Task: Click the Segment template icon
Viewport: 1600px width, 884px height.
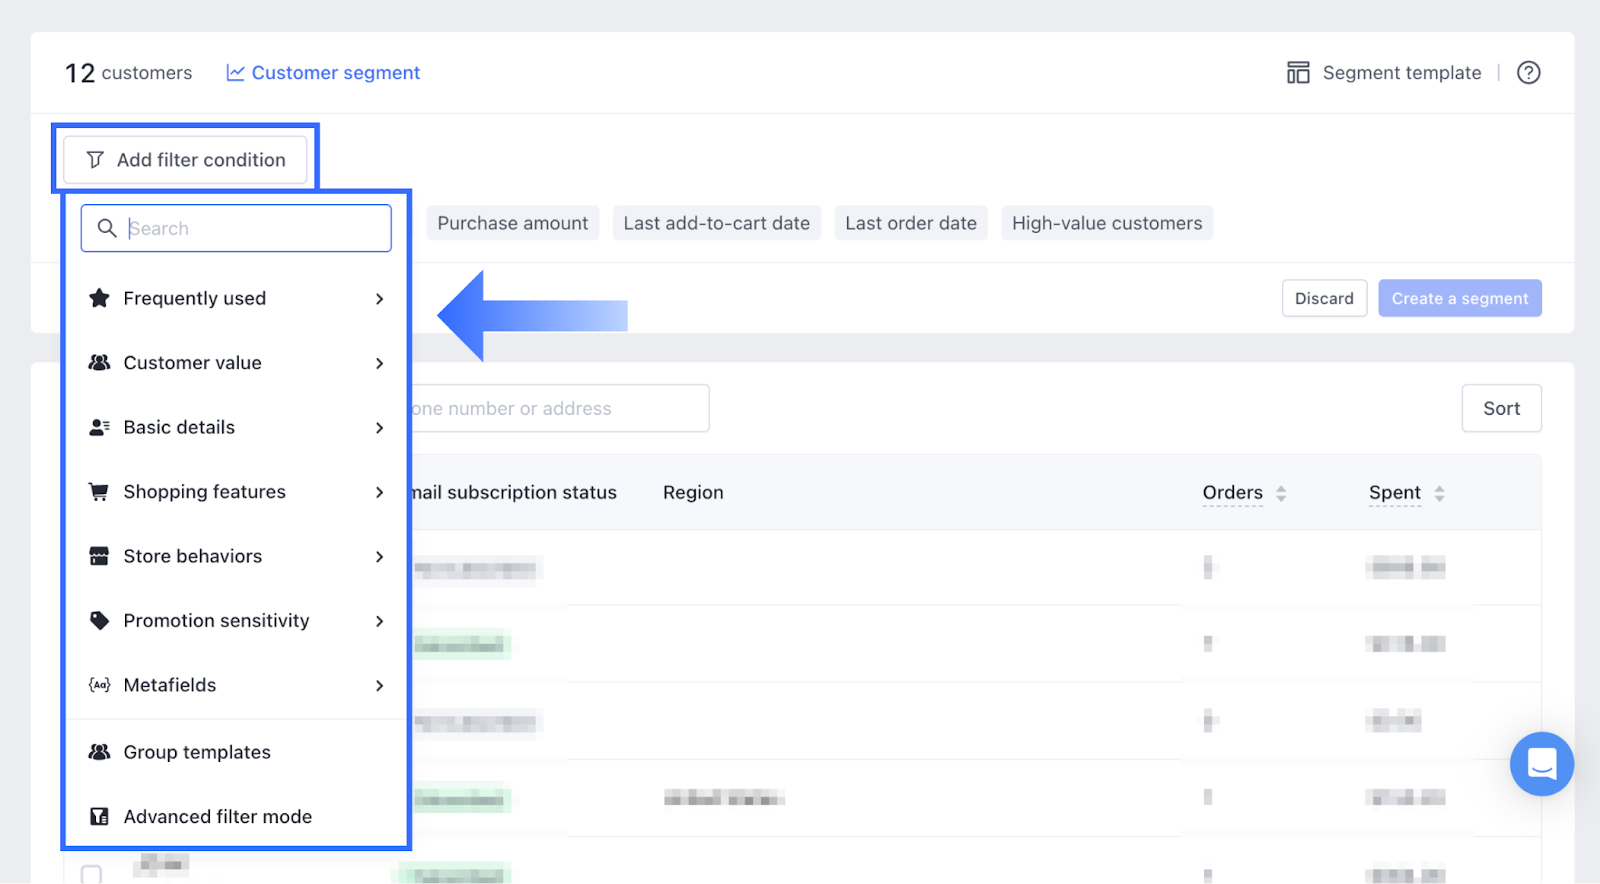Action: coord(1298,73)
